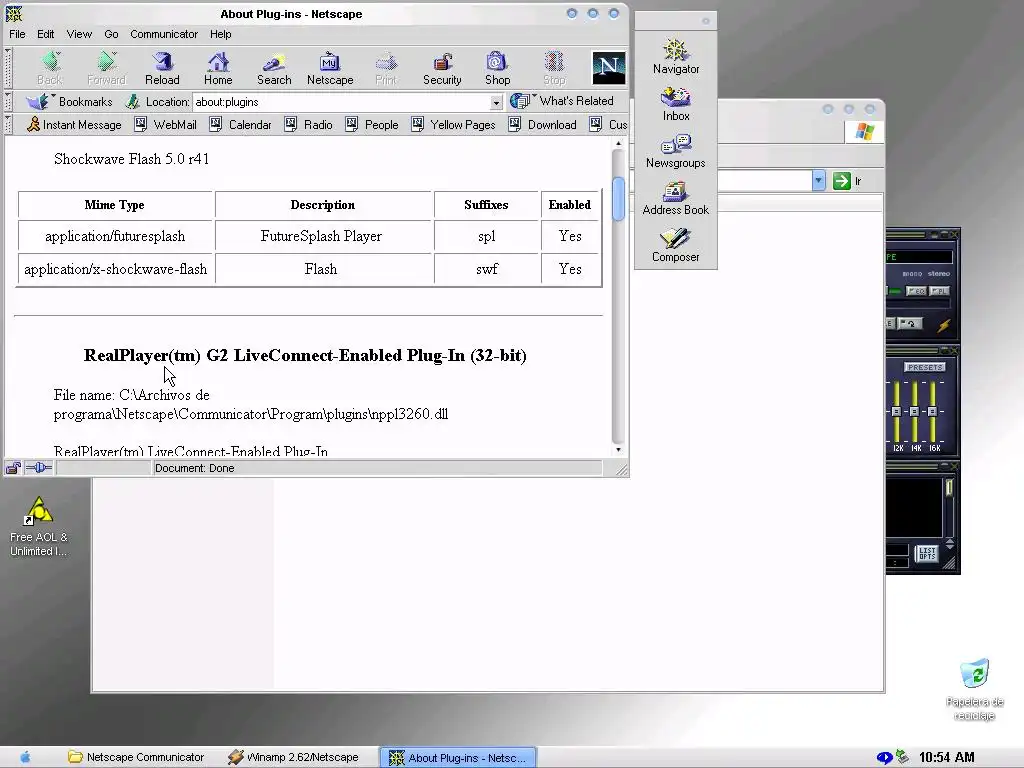Open the Help menu

click(x=220, y=34)
